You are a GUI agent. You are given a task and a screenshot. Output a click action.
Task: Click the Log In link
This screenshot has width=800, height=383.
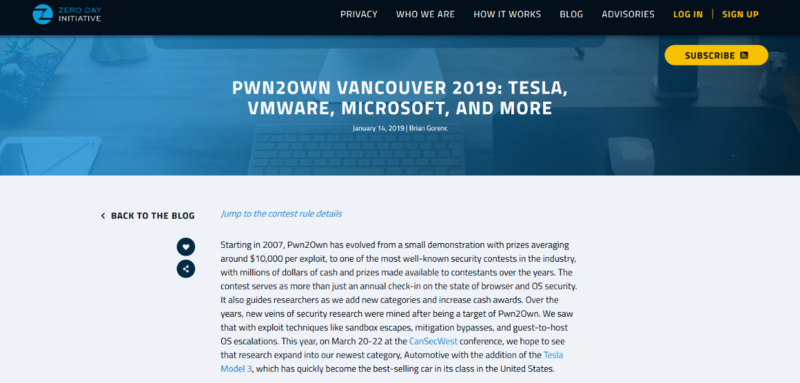(688, 14)
